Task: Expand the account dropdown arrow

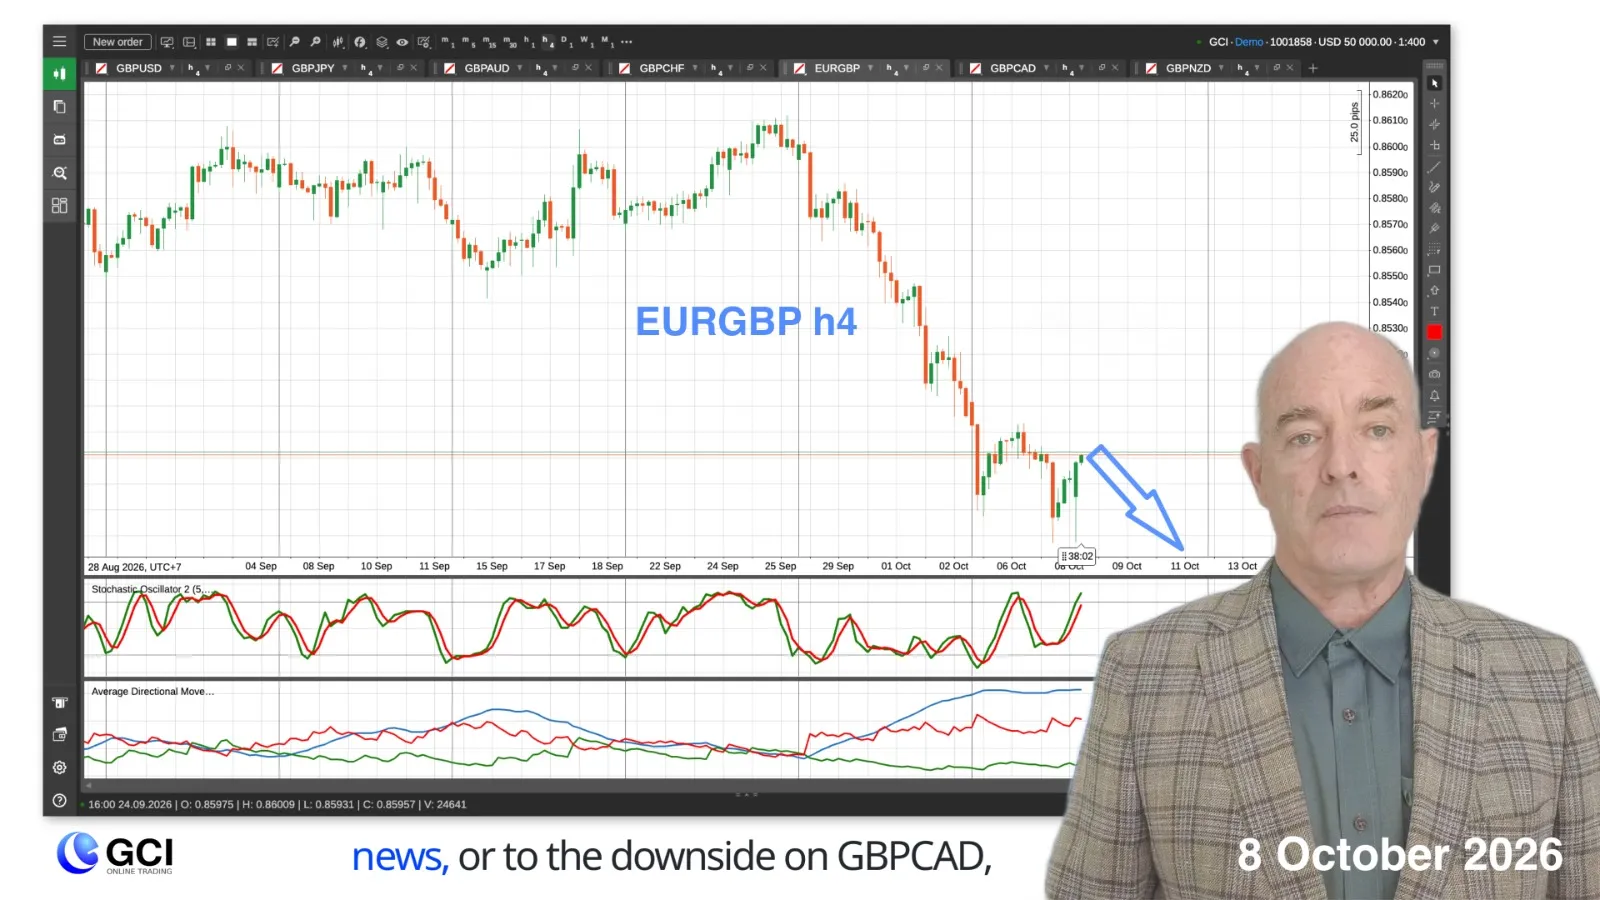Action: click(1436, 42)
